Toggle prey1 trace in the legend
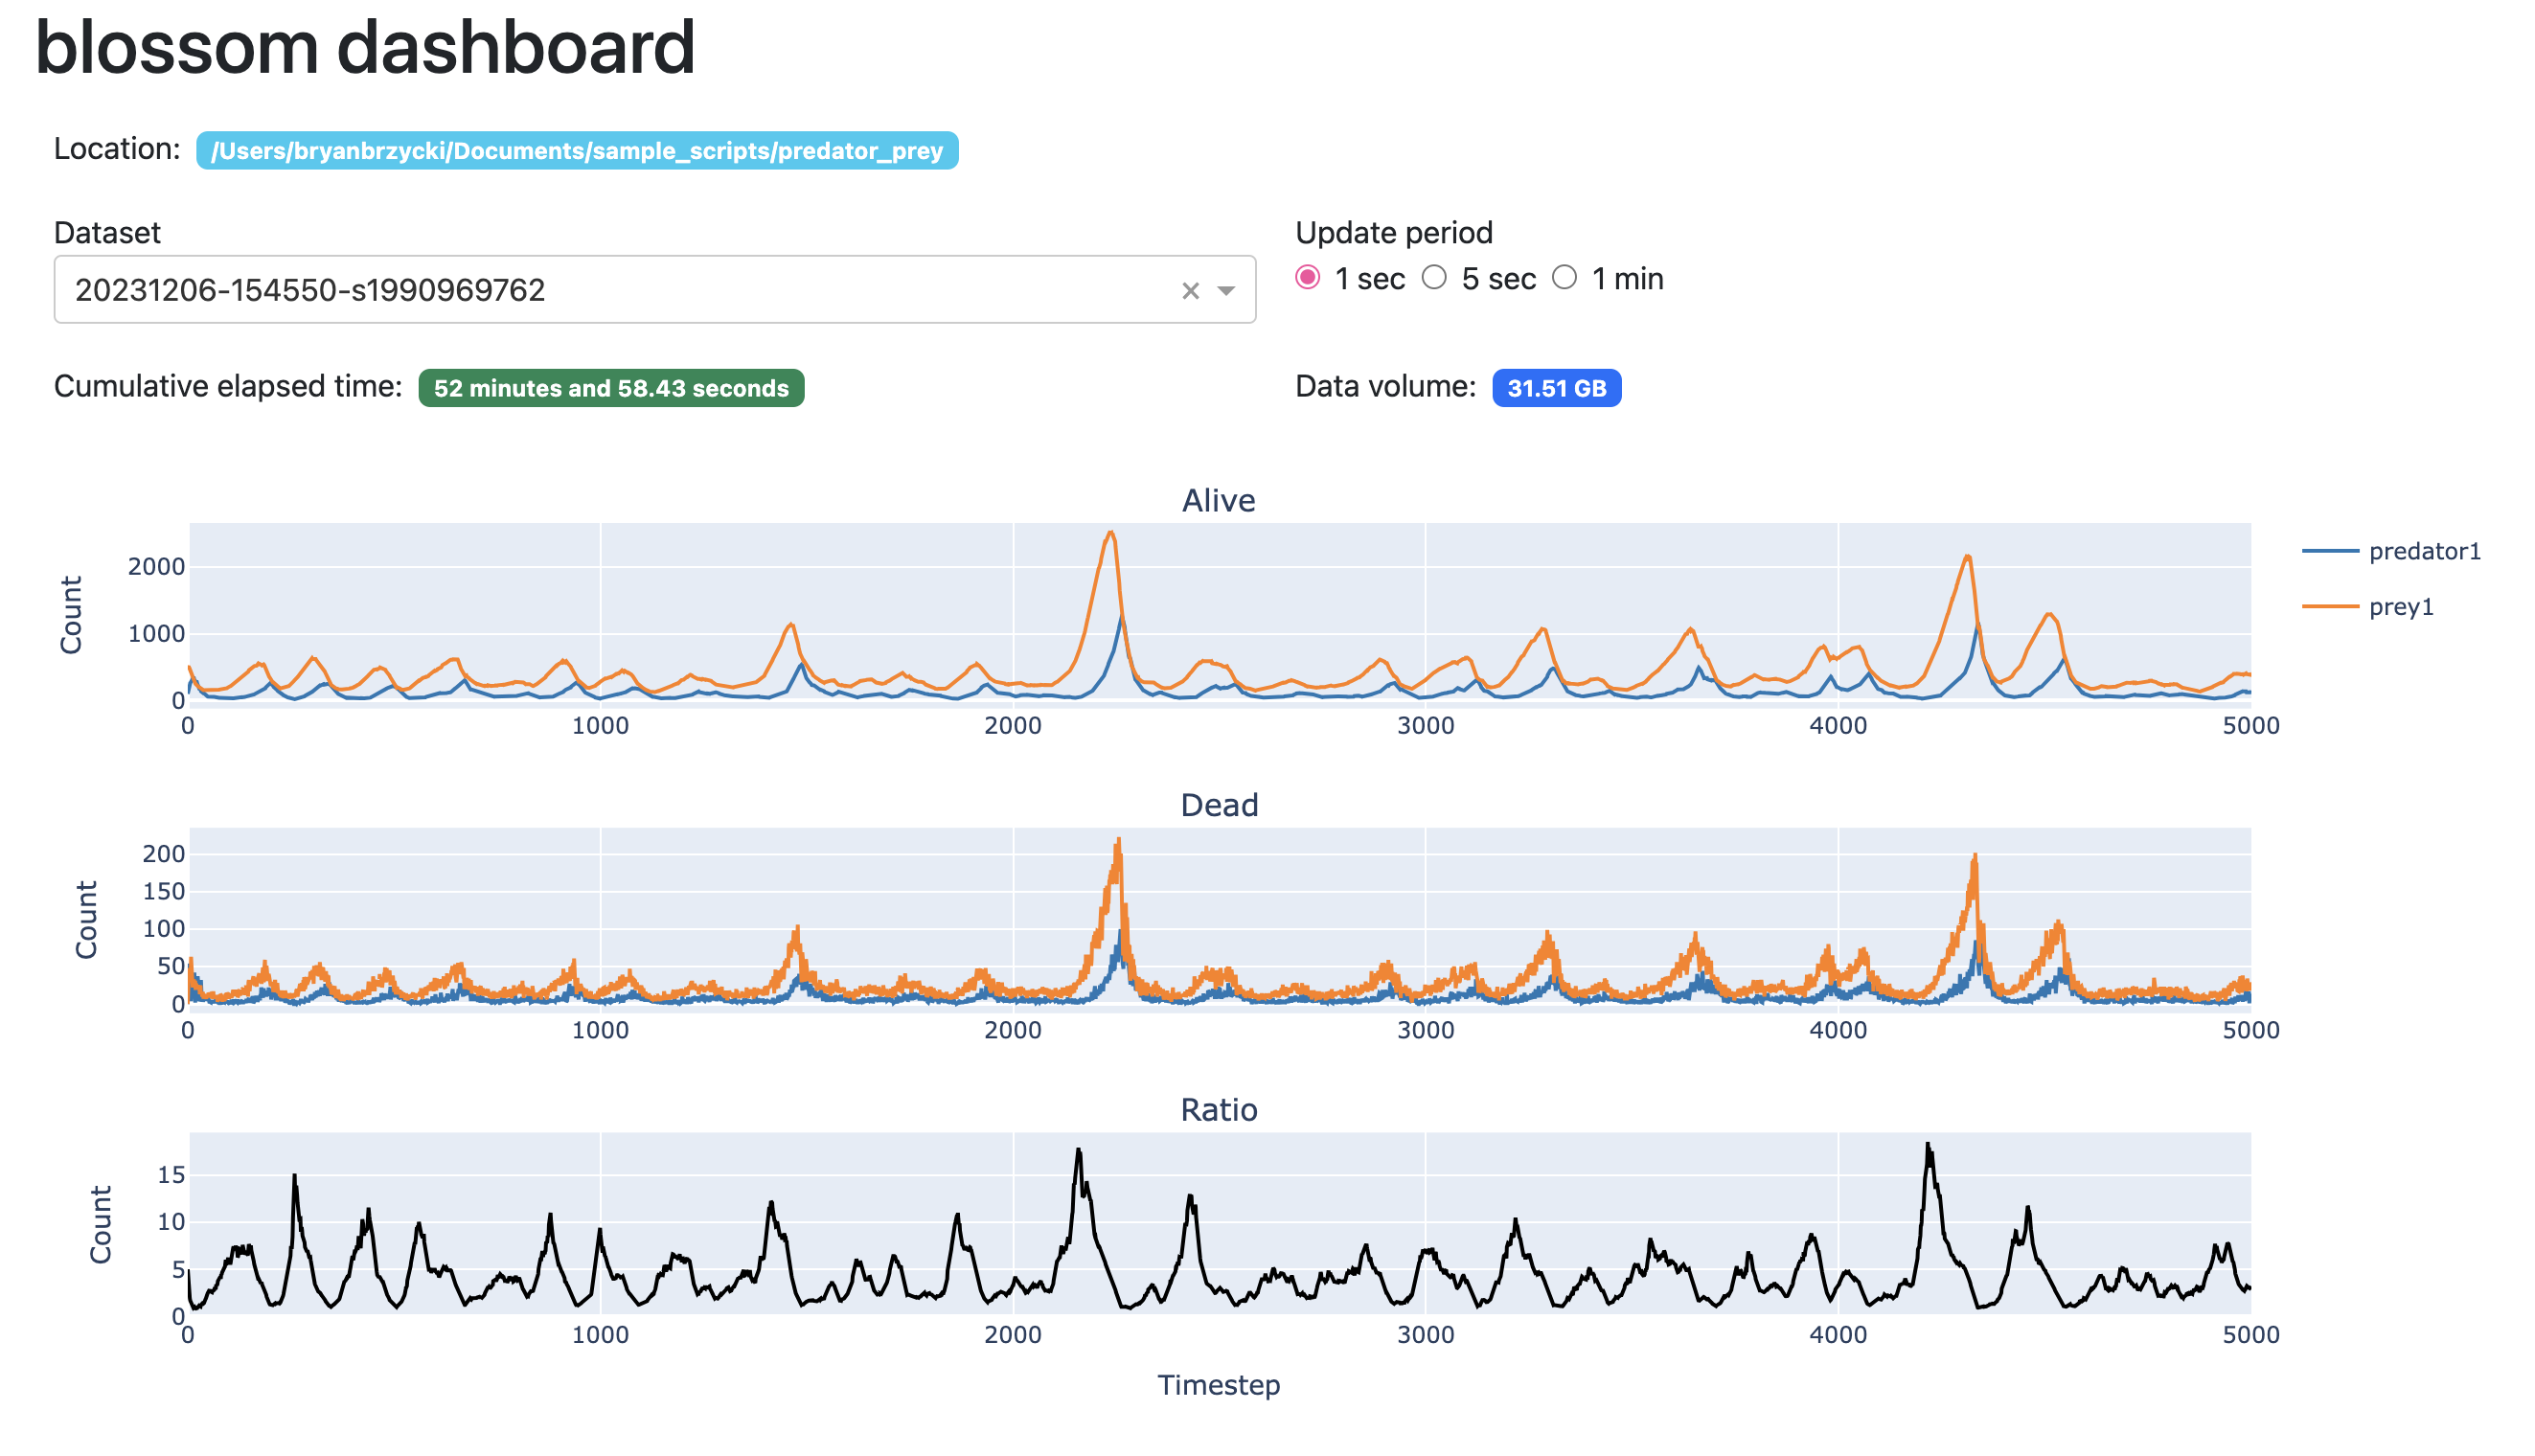Image resolution: width=2535 pixels, height=1456 pixels. (2400, 607)
